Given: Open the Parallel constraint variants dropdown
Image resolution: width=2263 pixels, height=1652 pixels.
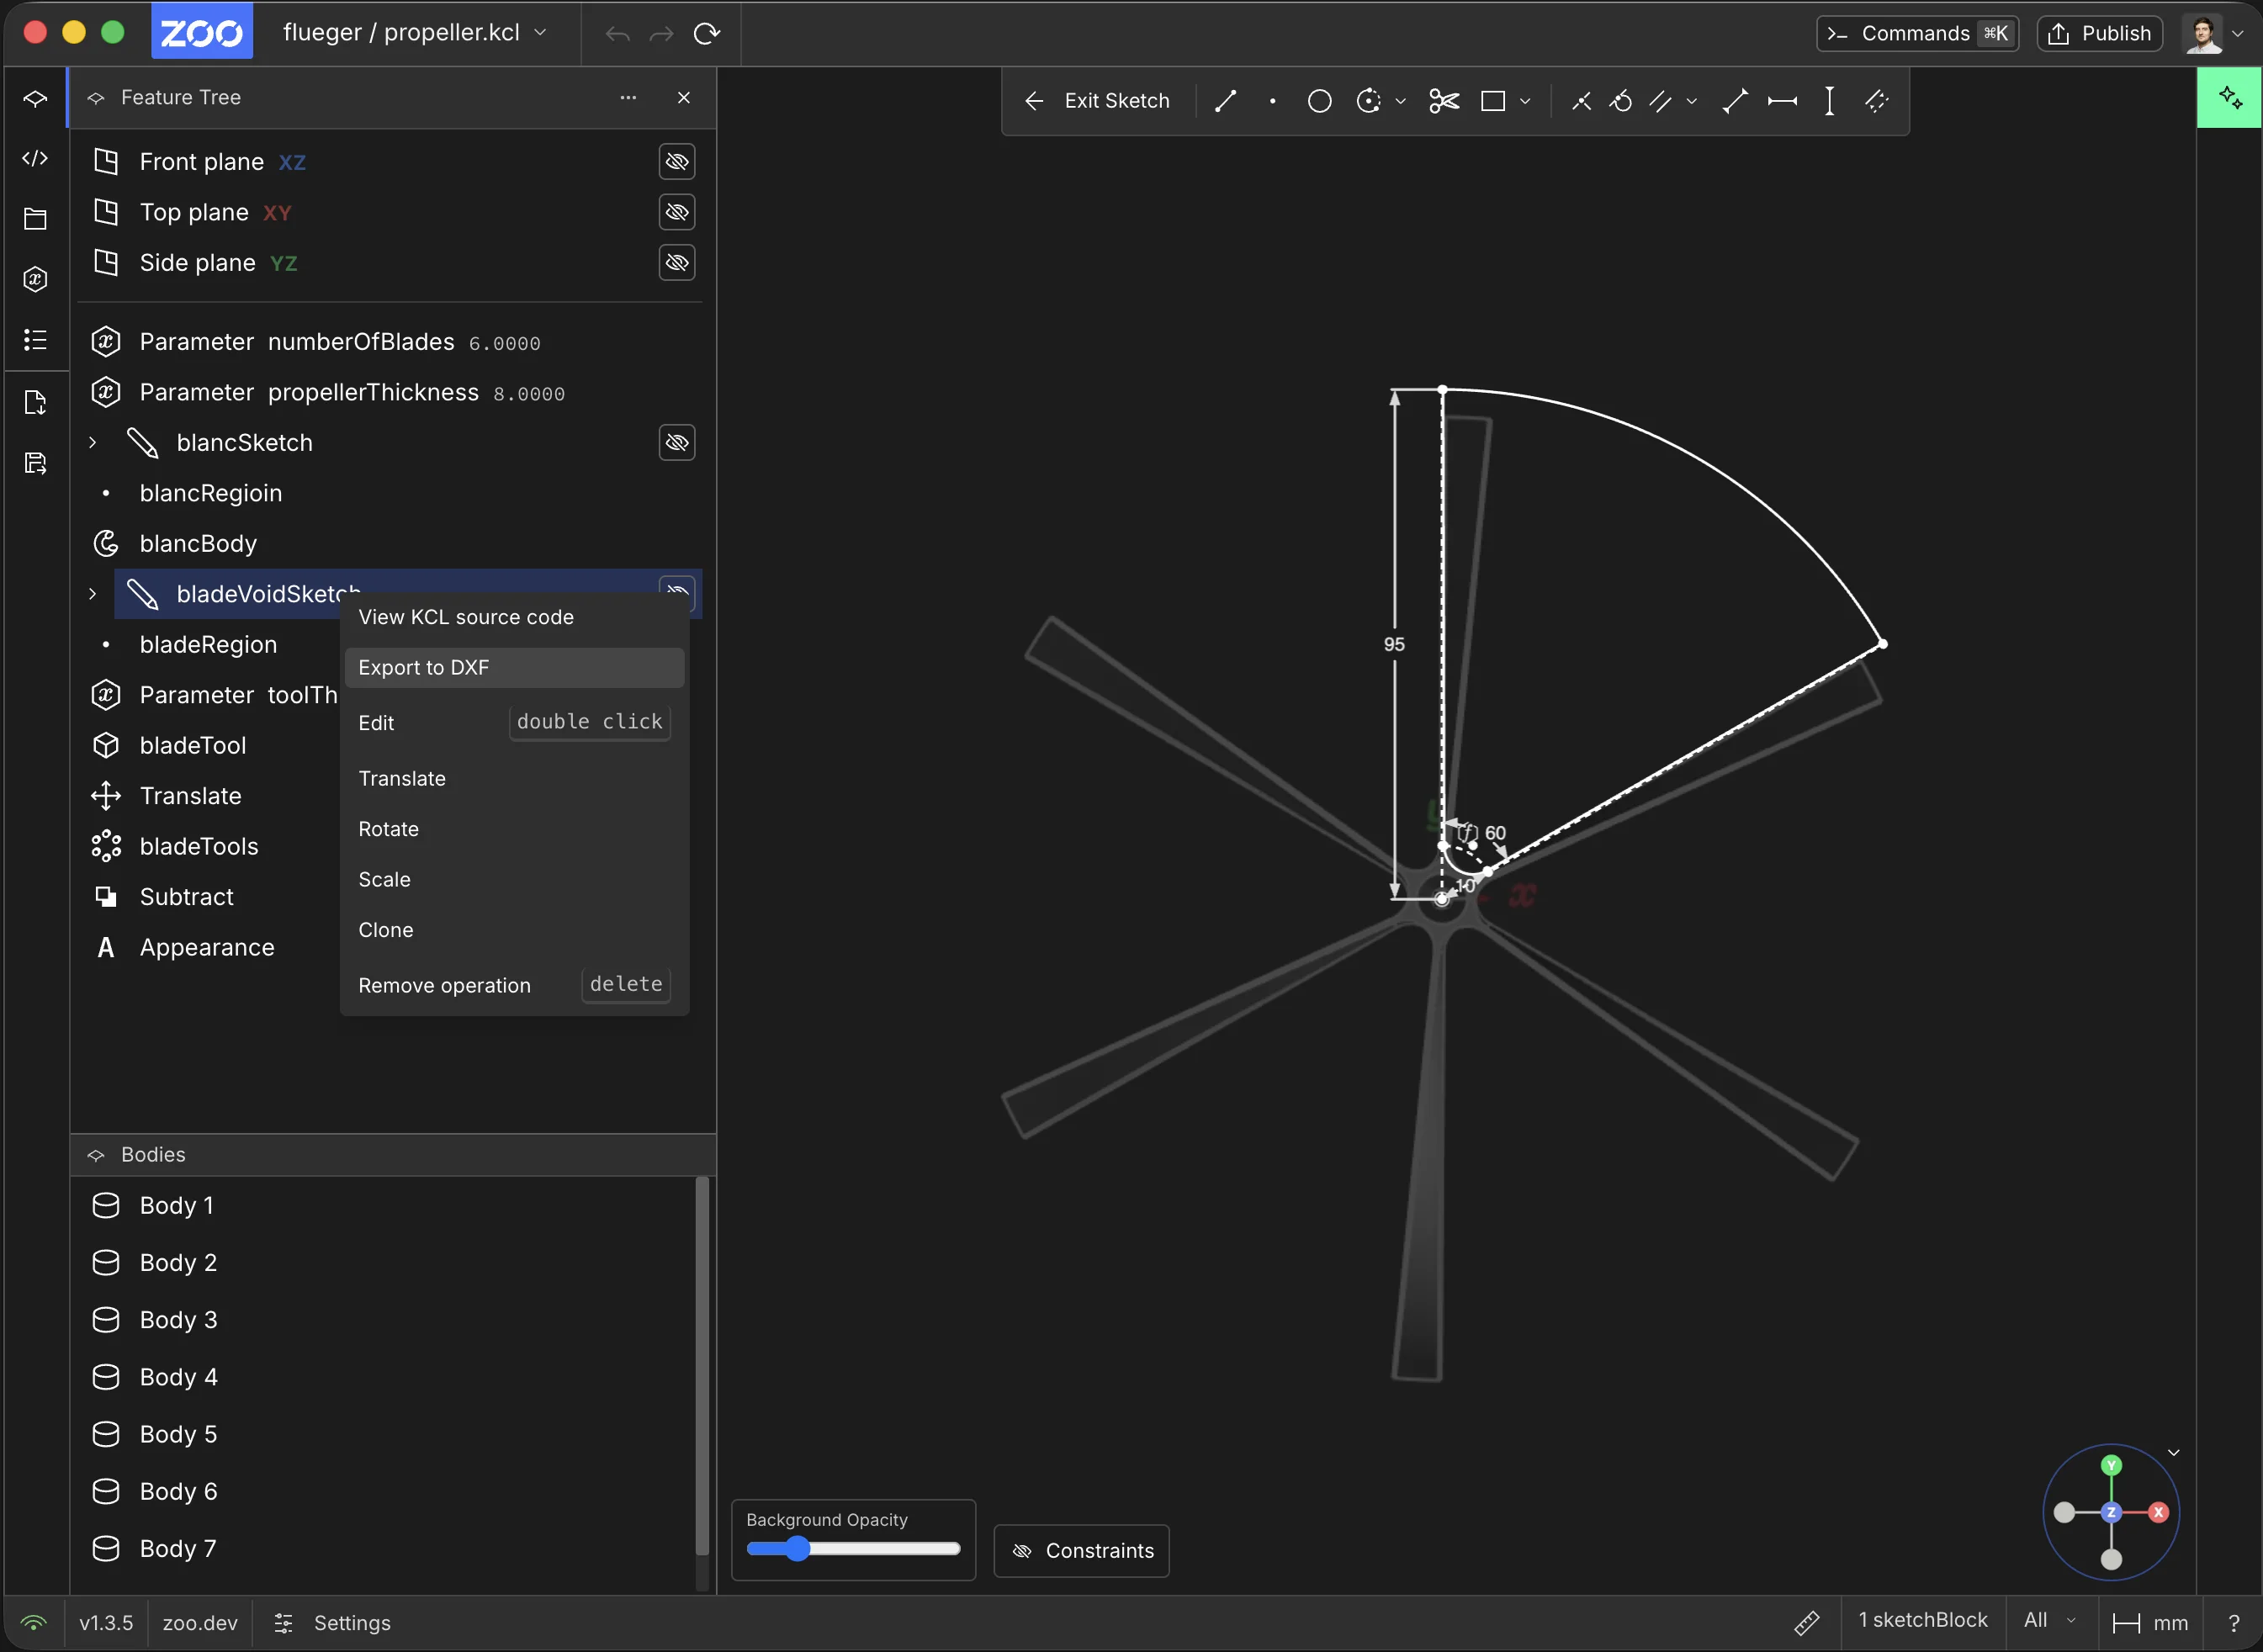Looking at the screenshot, I should pos(1692,101).
